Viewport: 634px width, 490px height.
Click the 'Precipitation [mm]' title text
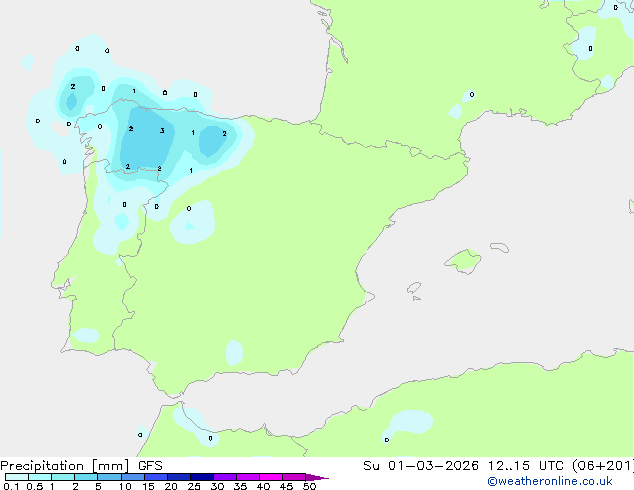click(65, 466)
